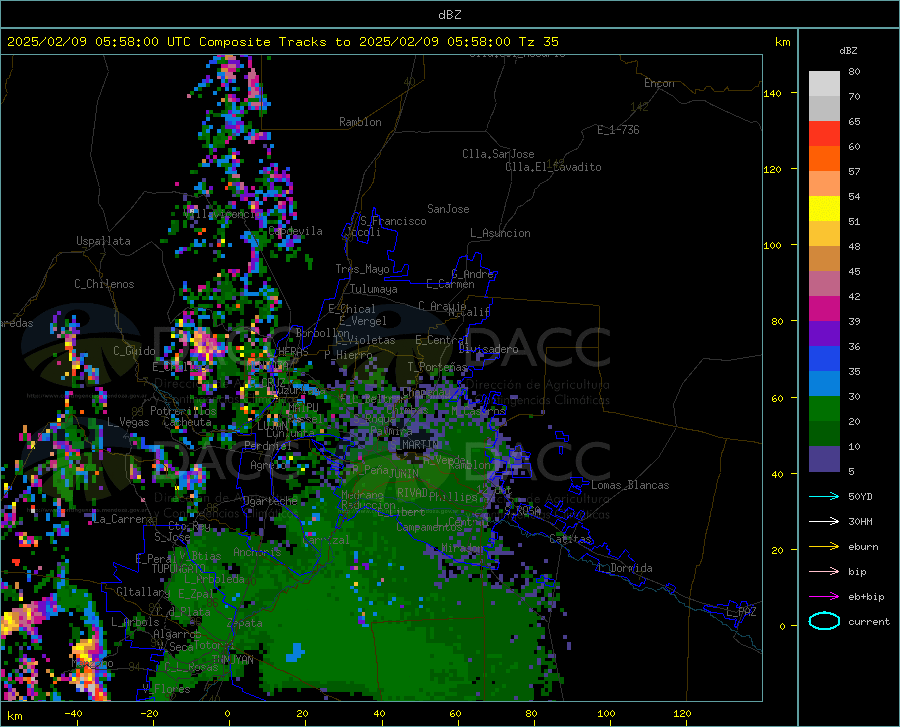Click the Tulumaya label
This screenshot has width=900, height=727.
[373, 289]
